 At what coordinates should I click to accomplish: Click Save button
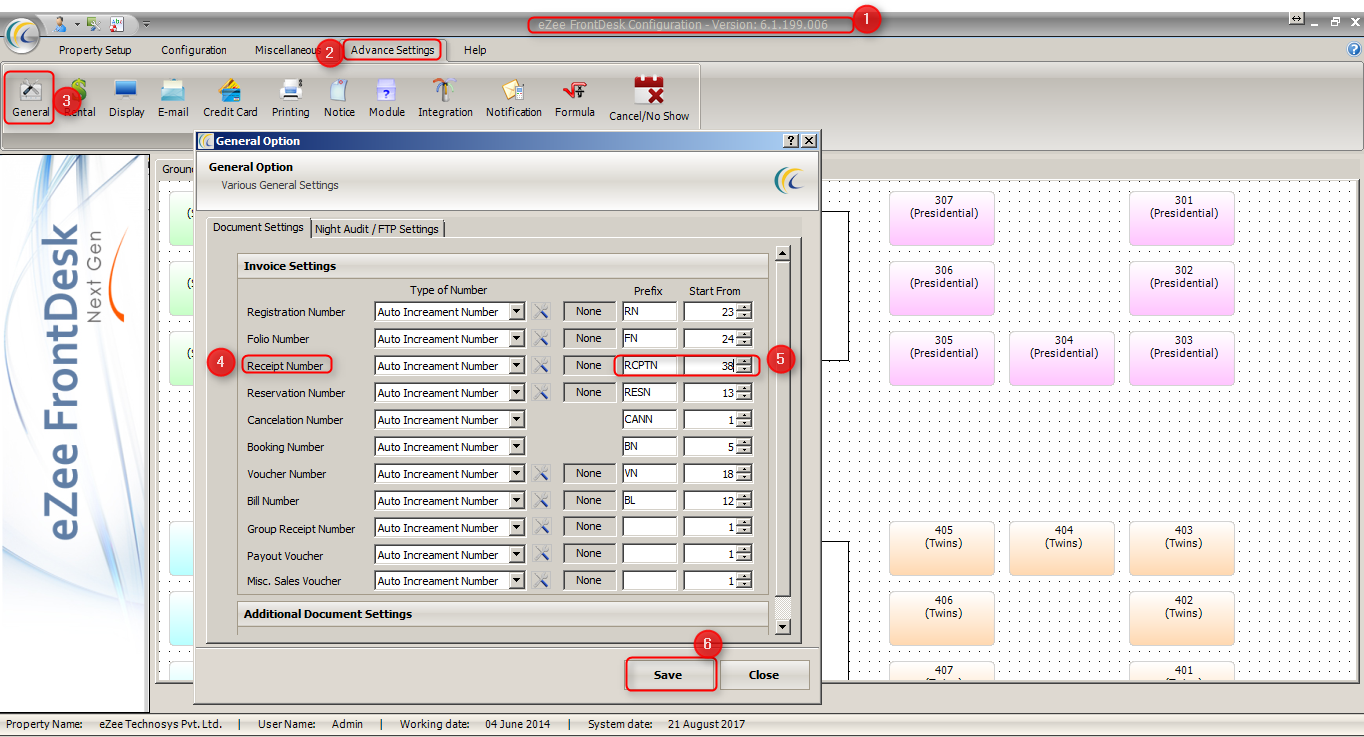click(668, 675)
